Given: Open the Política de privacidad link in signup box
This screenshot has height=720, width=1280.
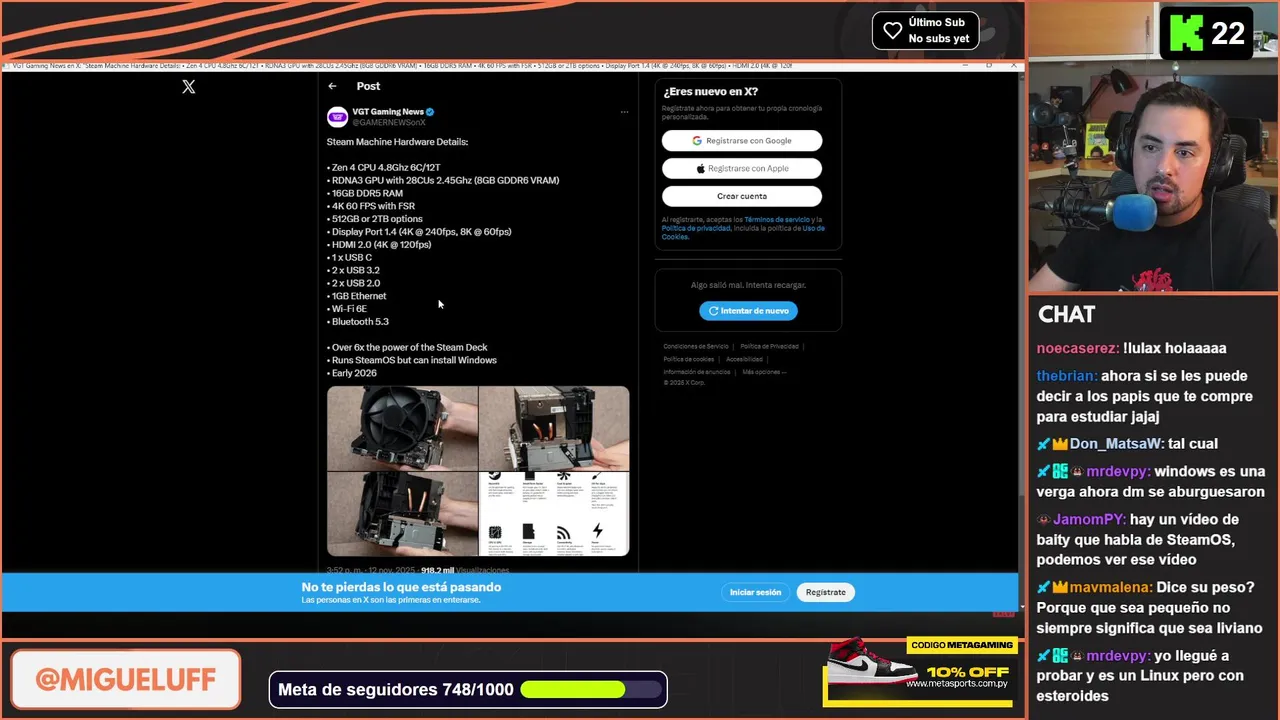Looking at the screenshot, I should pos(696,228).
